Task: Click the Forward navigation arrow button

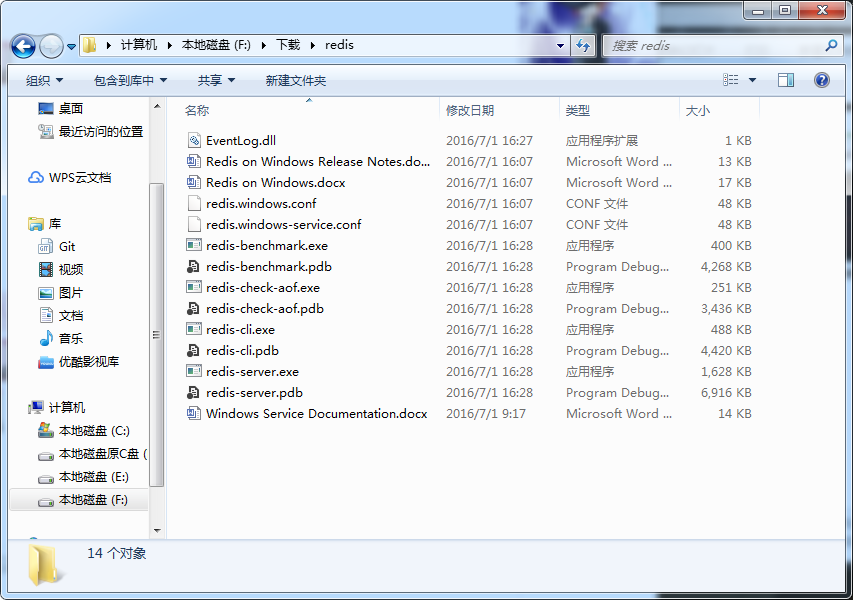Action: 52,46
